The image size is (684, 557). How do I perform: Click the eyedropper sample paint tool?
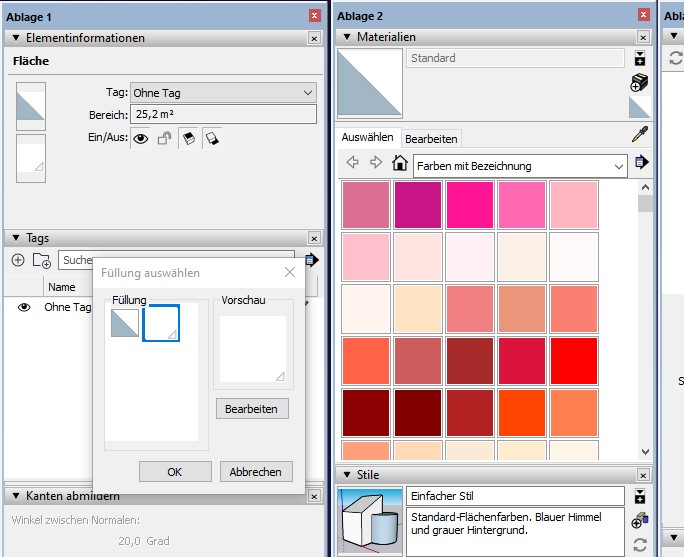click(640, 135)
